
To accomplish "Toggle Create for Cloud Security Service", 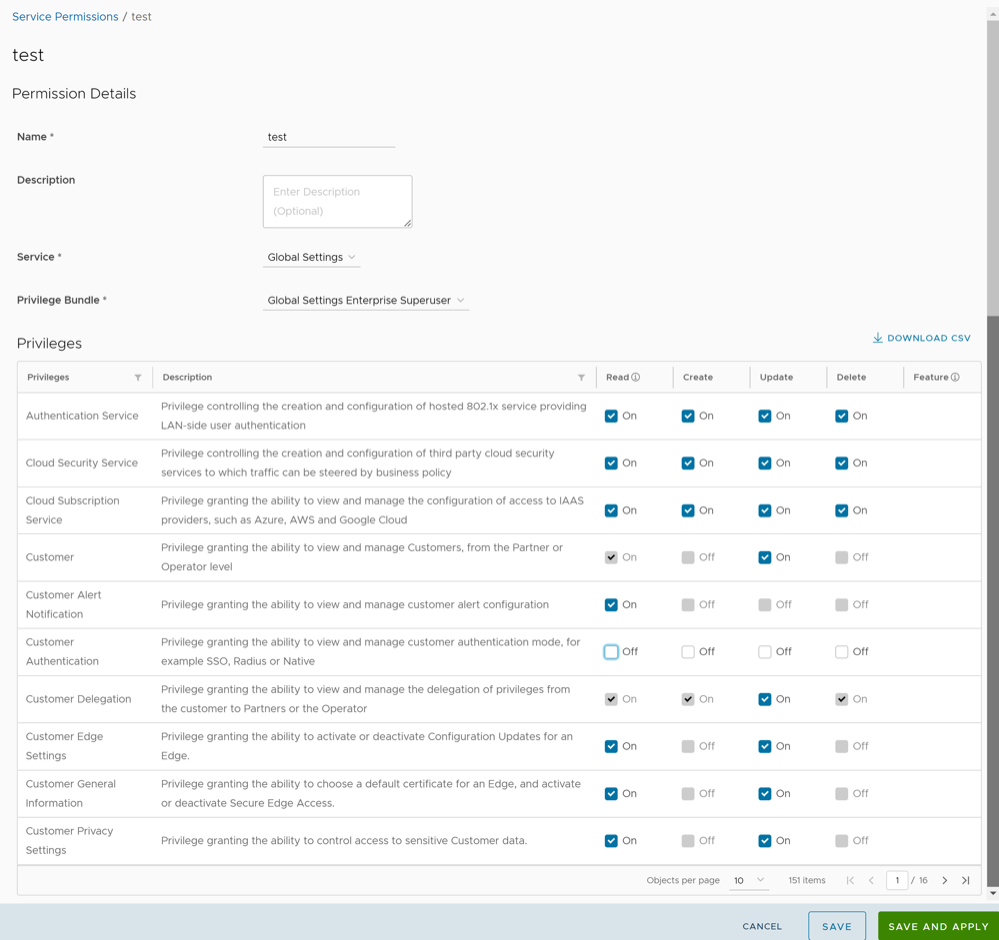I will (688, 463).
